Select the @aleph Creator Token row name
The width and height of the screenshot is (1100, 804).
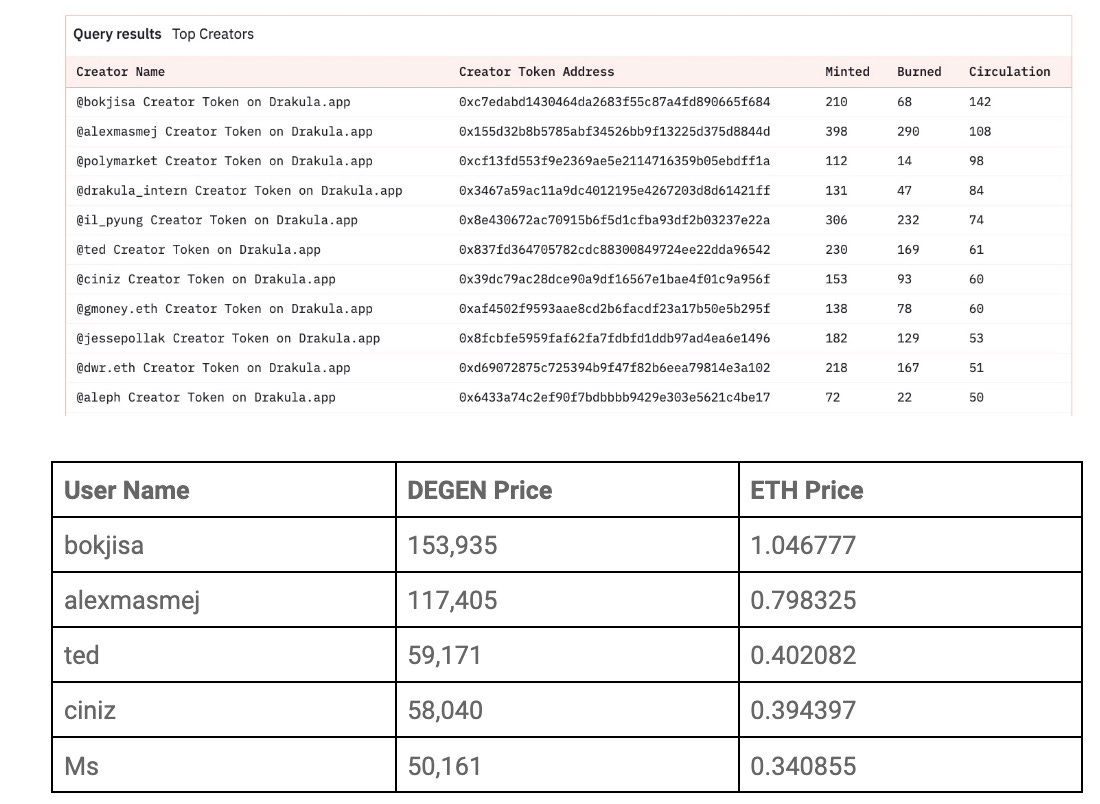pyautogui.click(x=206, y=397)
